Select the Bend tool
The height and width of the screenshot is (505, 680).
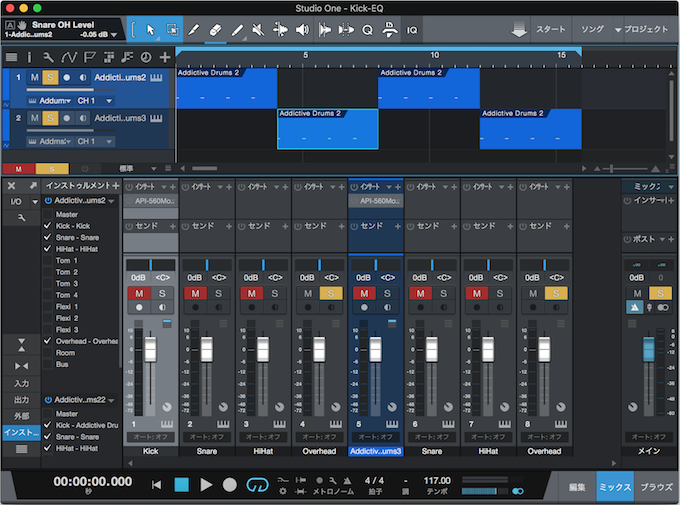pos(280,30)
